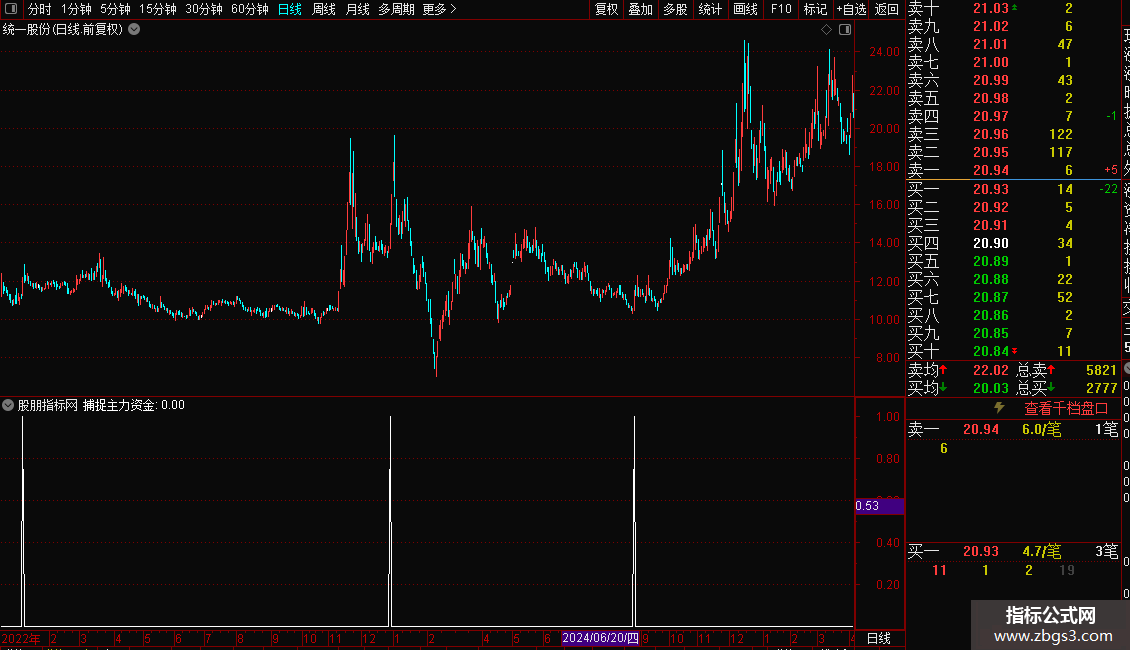Open dropdown next to 统一股份 chart title

[134, 30]
